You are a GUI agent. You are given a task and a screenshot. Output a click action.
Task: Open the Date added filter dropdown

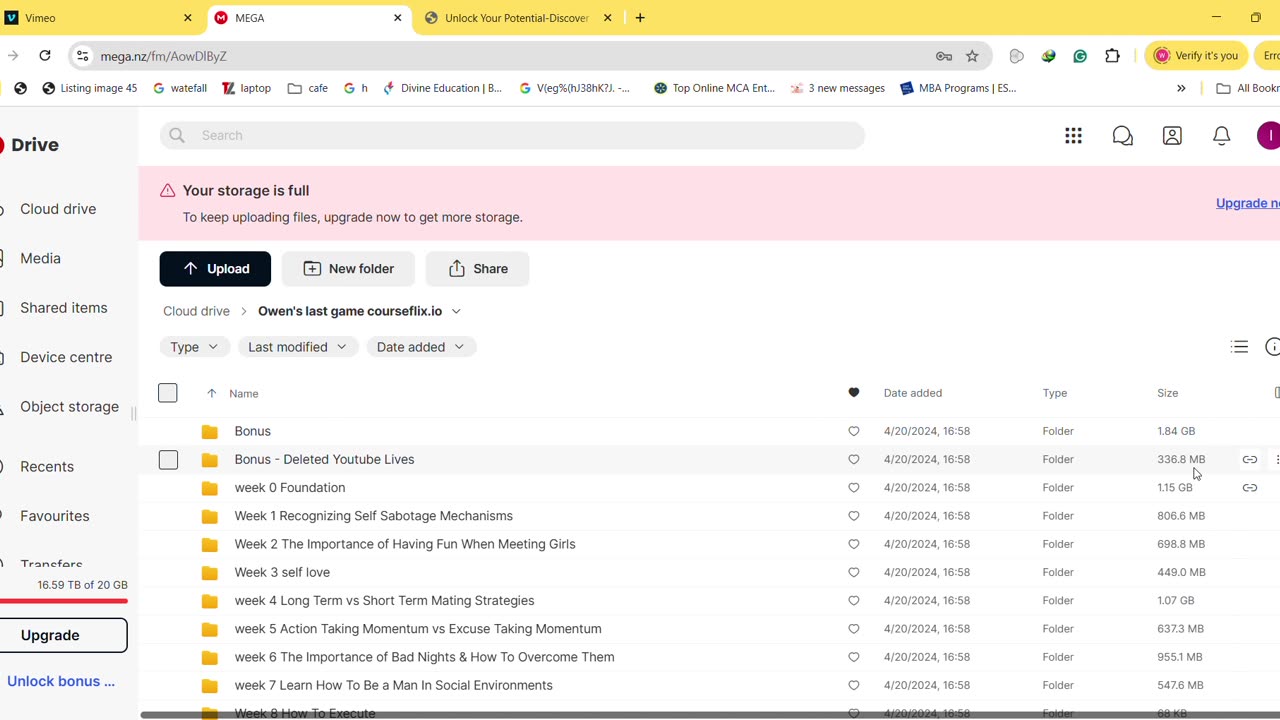420,347
